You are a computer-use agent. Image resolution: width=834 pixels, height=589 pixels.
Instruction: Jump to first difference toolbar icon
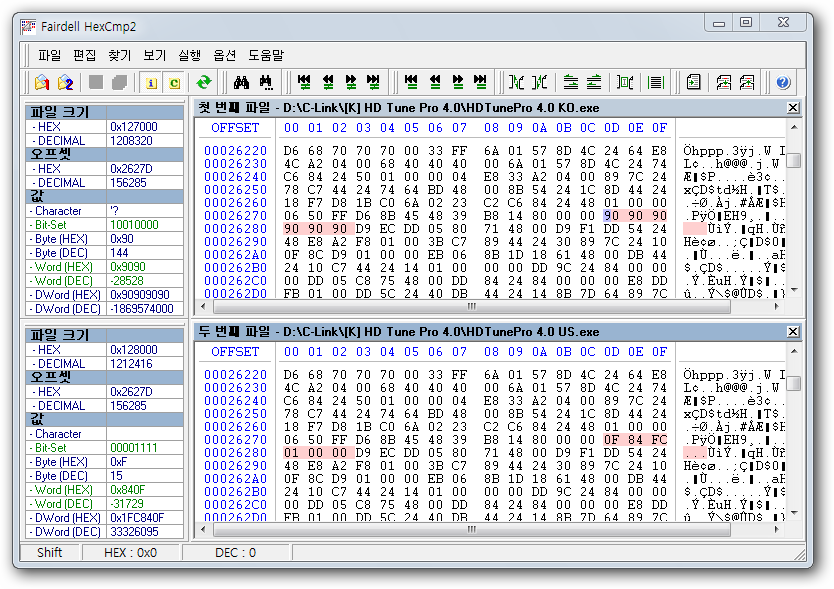(x=304, y=83)
